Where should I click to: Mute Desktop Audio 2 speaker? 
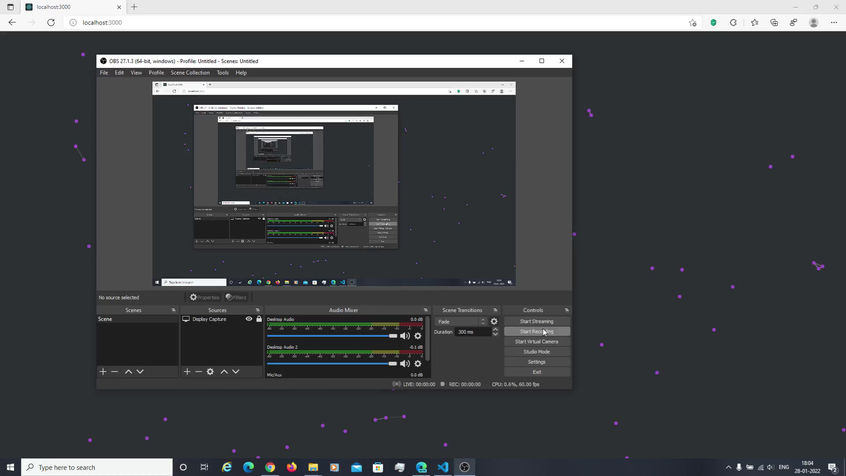405,364
